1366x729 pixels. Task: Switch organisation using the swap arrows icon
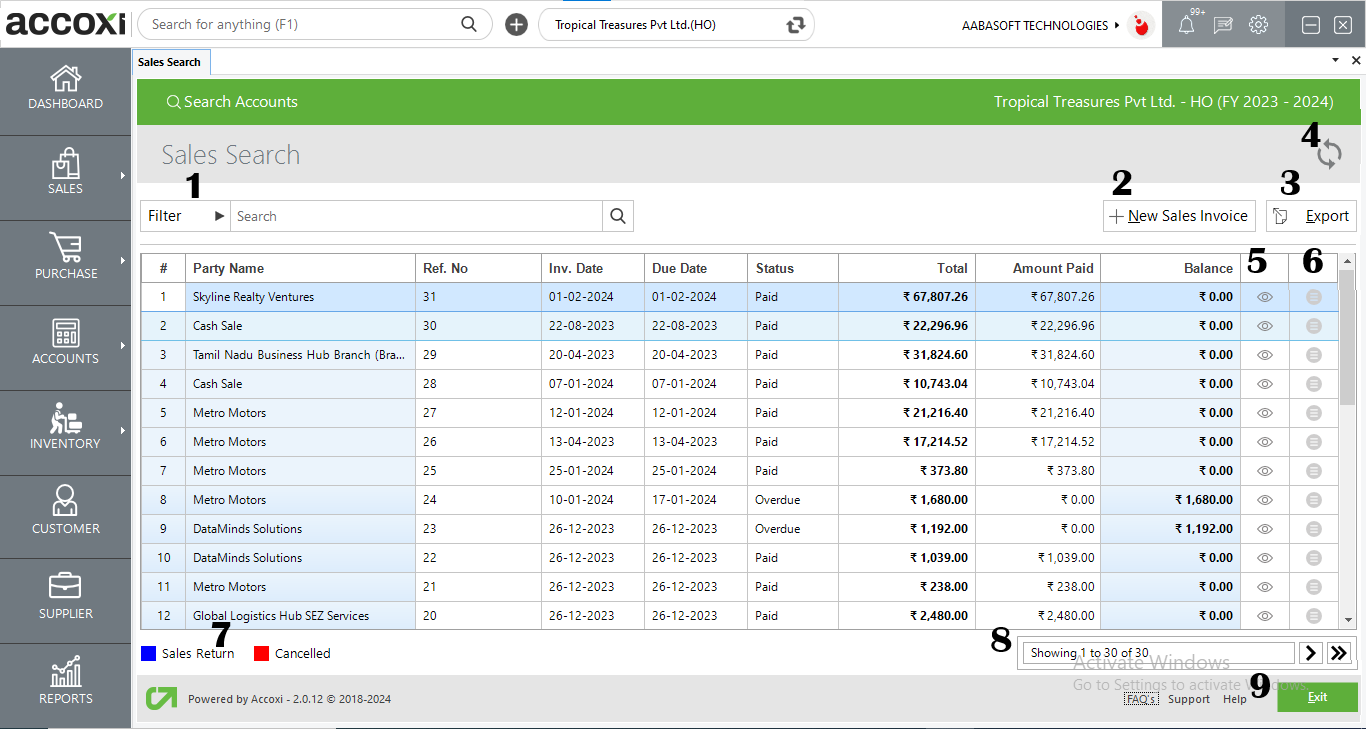click(x=796, y=25)
